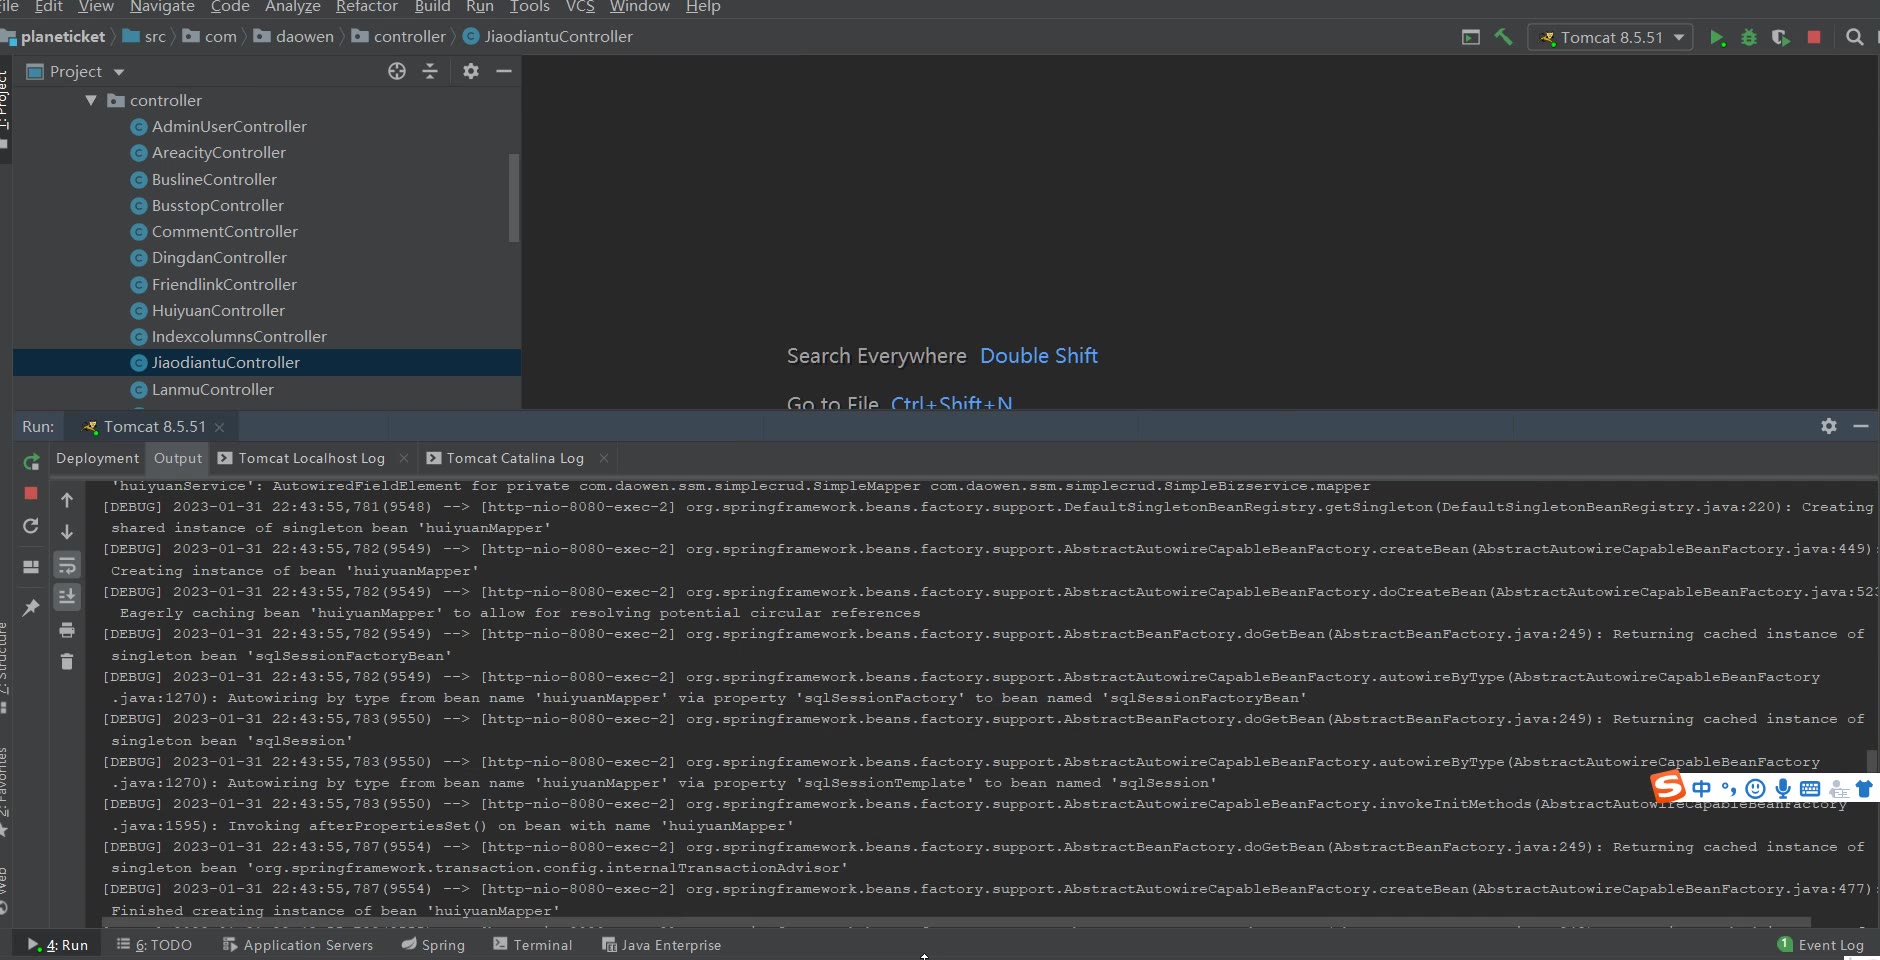Select HuiyuanController in Project tree
The image size is (1880, 960).
218,311
